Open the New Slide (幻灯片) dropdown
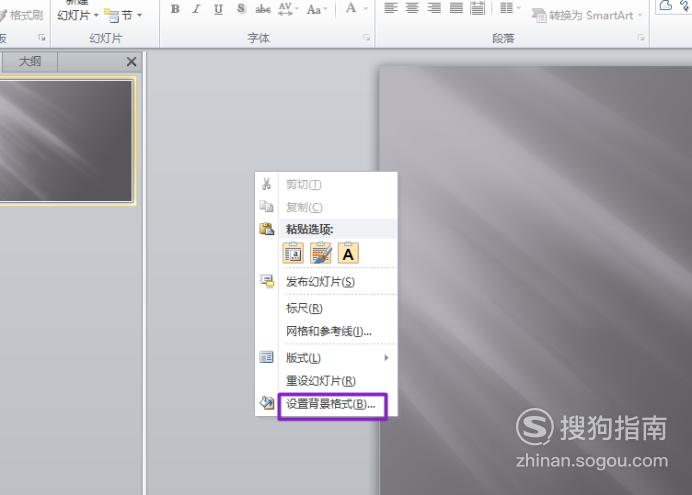 (x=78, y=15)
